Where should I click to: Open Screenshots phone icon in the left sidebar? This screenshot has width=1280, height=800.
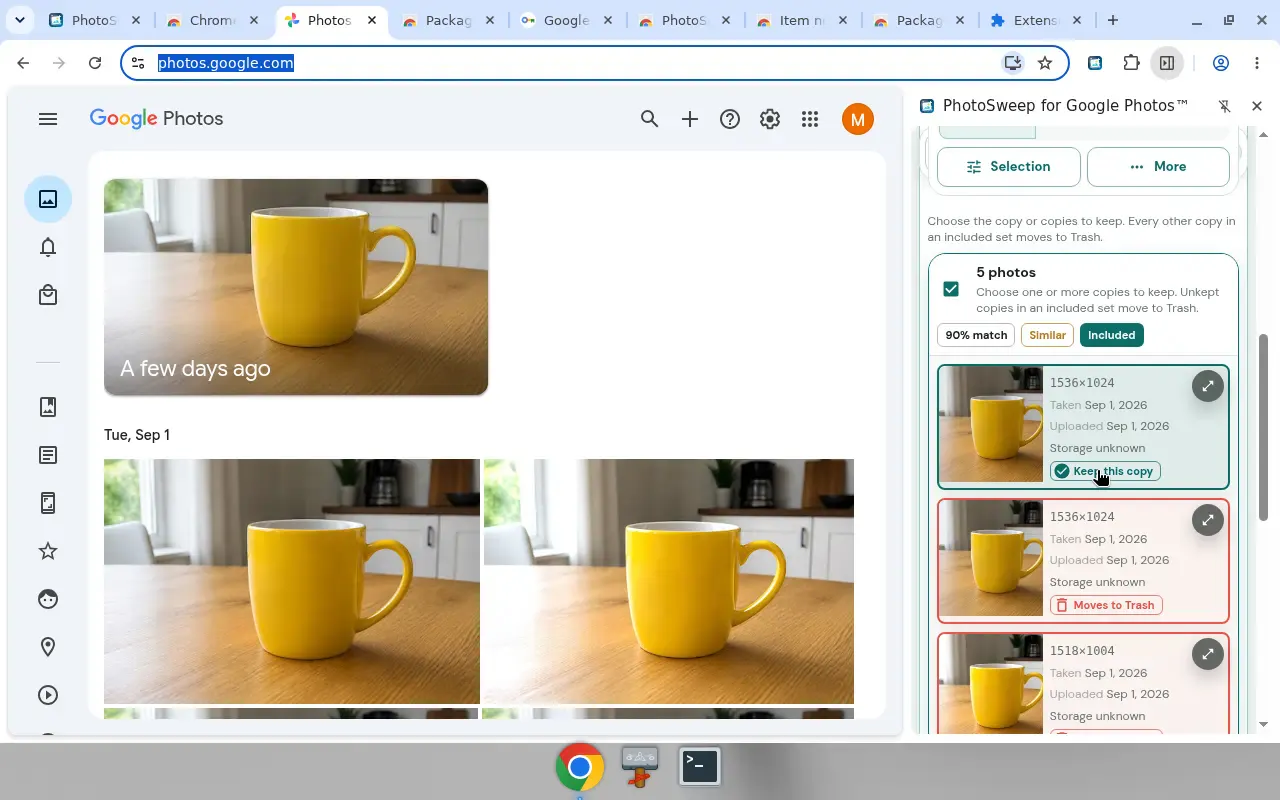(x=48, y=503)
